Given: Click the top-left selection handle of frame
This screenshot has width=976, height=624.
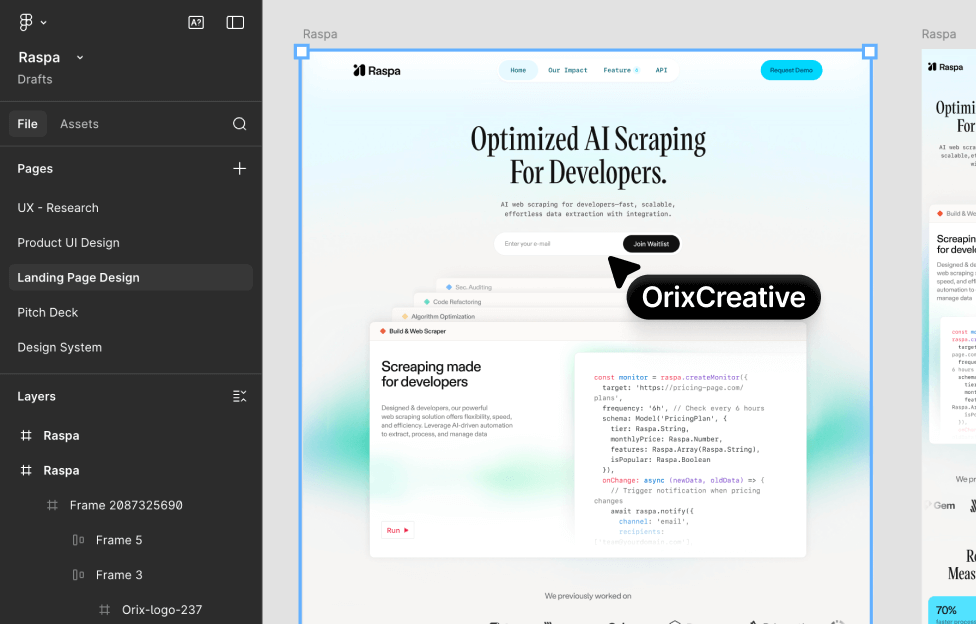Looking at the screenshot, I should click(302, 52).
